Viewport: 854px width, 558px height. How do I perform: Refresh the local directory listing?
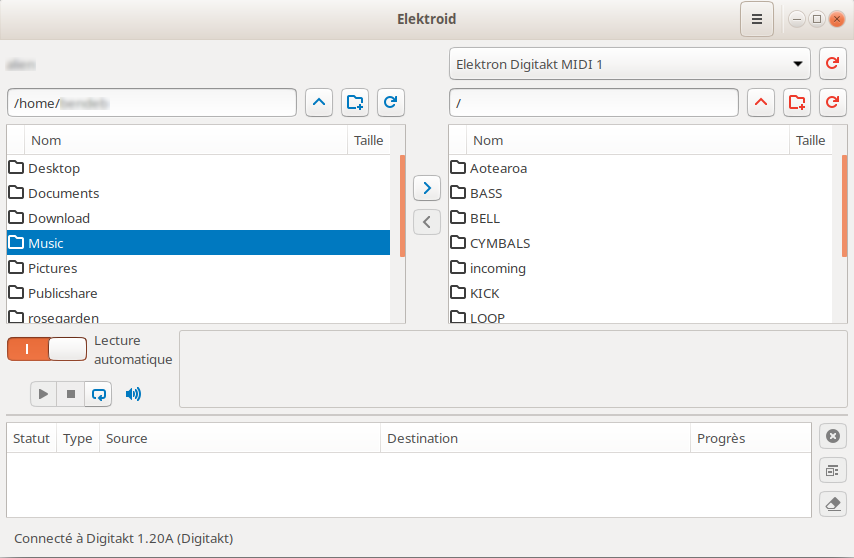pos(391,102)
